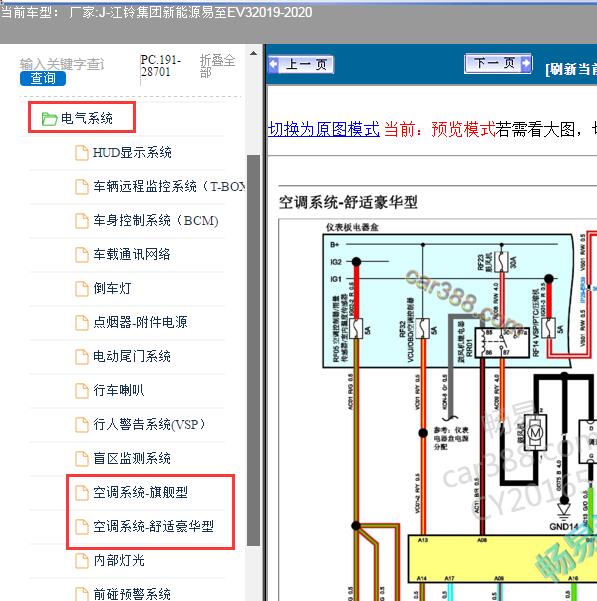597x601 pixels.
Task: Click 折叠全部 to collapse all
Action: [217, 66]
